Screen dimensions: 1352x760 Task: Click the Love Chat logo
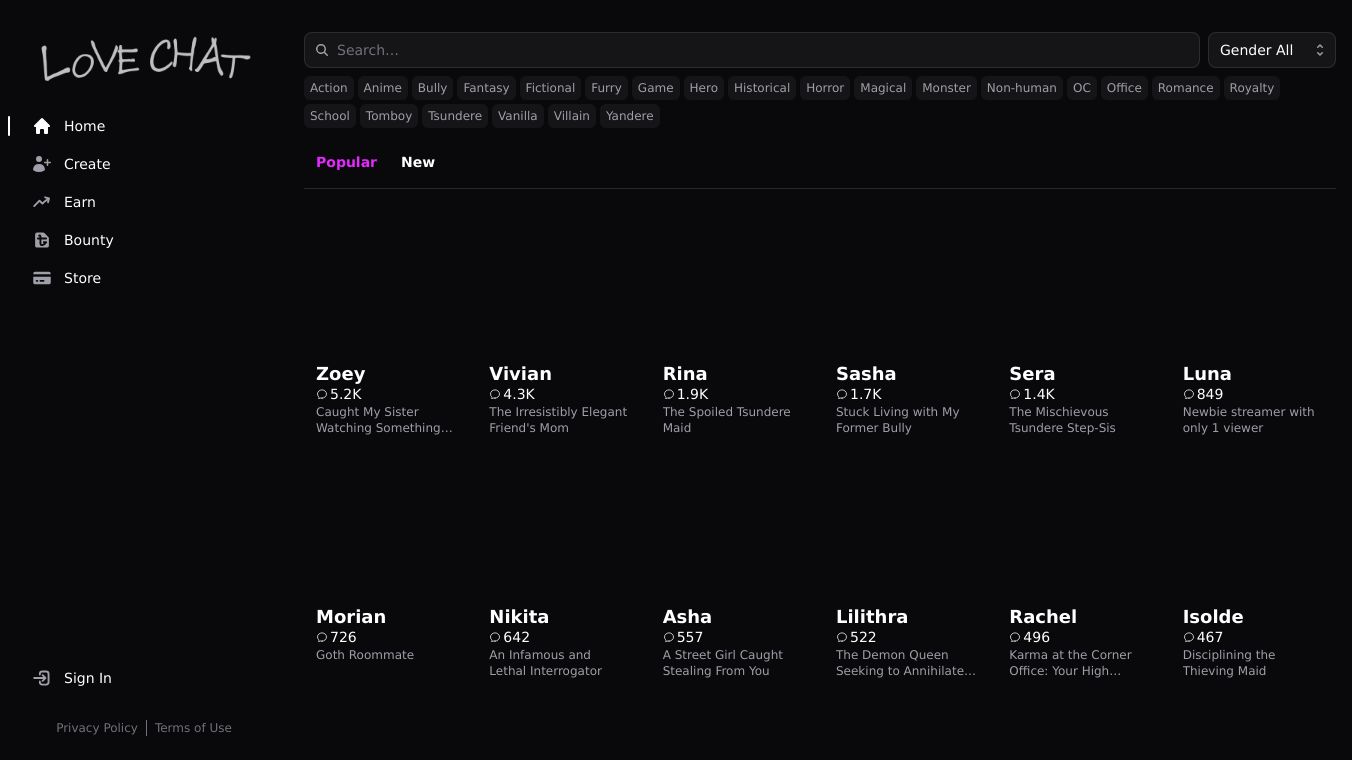tap(145, 60)
